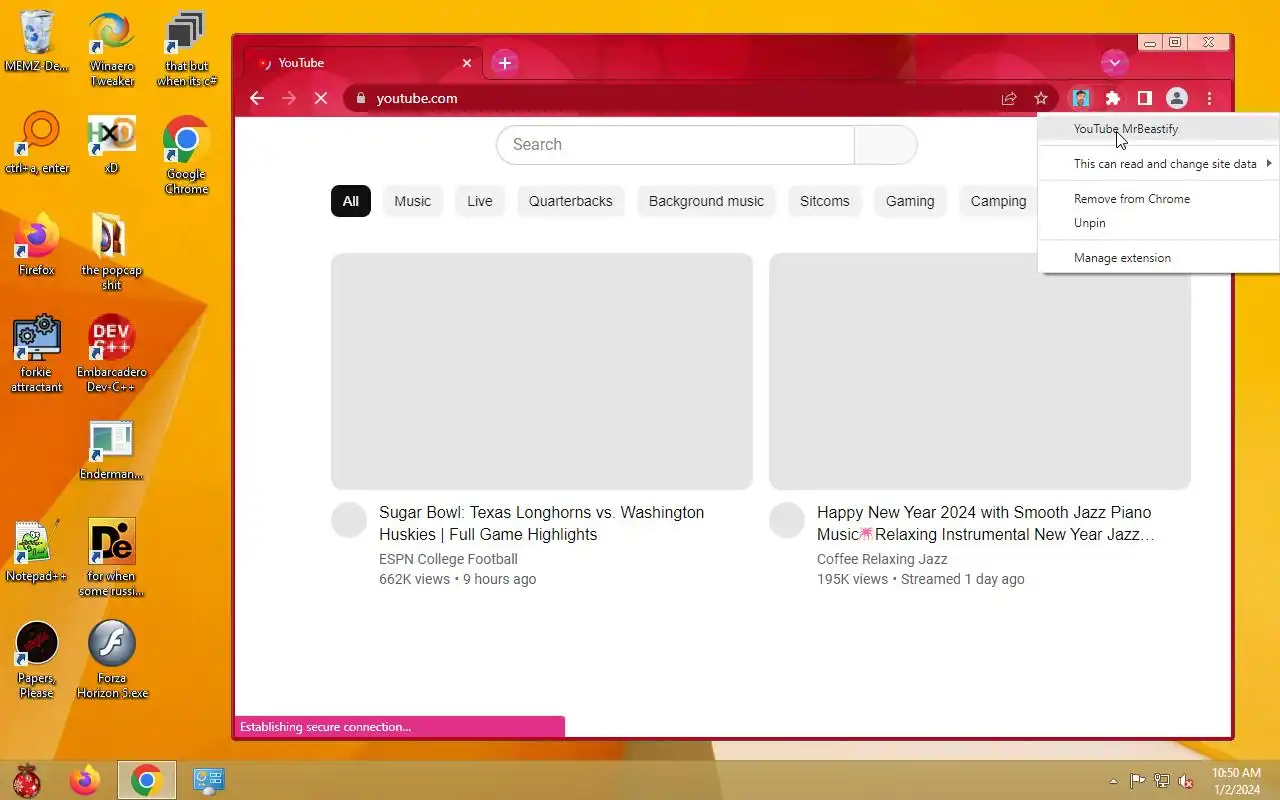Open the Recycle Bin desktop icon
The height and width of the screenshot is (800, 1280).
[x=37, y=33]
